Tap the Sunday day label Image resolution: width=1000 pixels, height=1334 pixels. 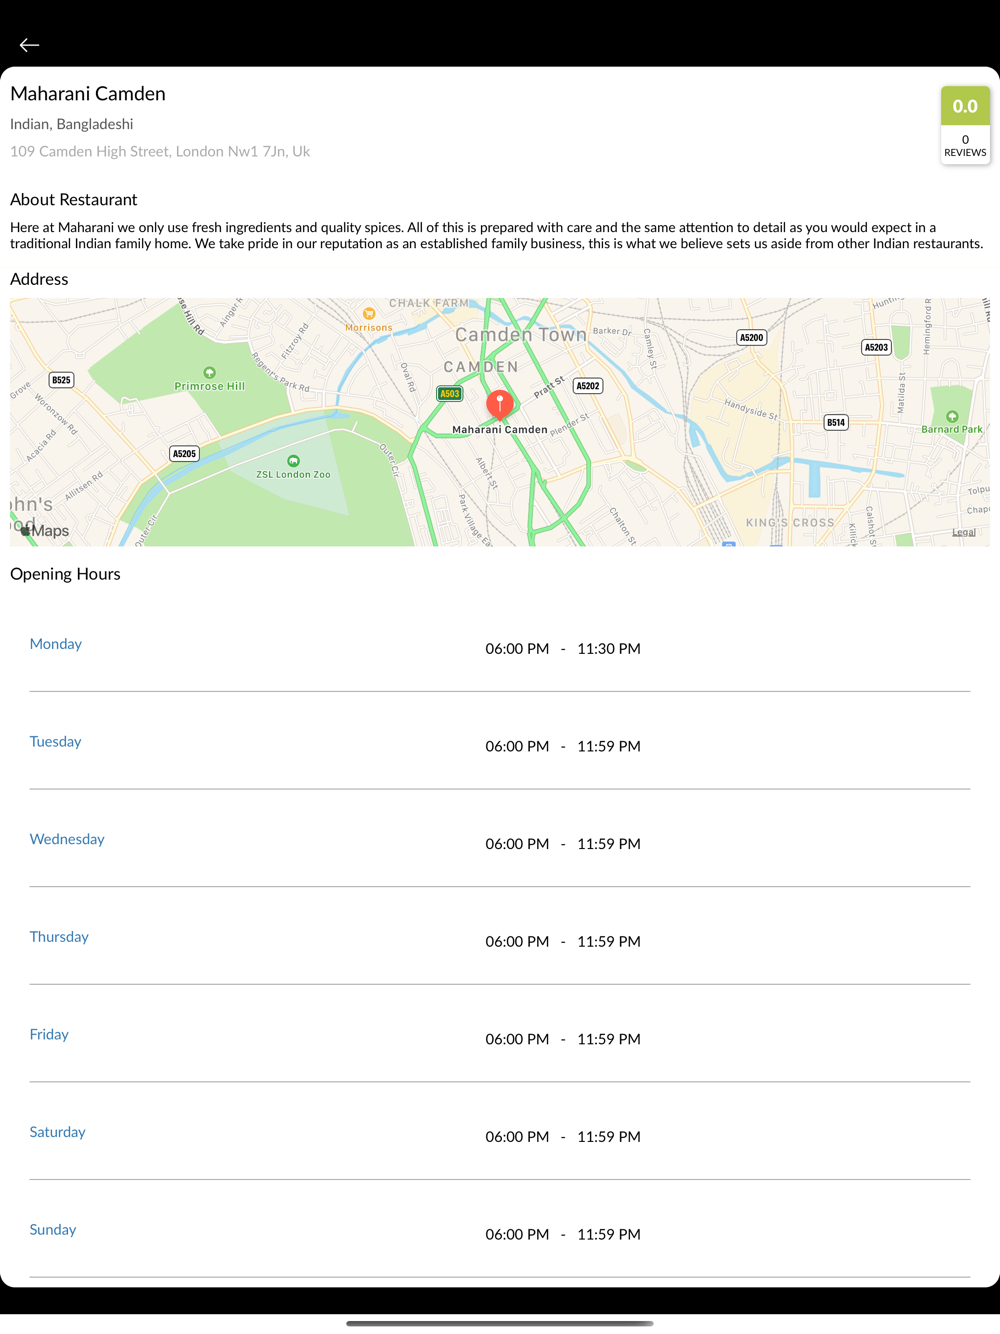click(53, 1229)
